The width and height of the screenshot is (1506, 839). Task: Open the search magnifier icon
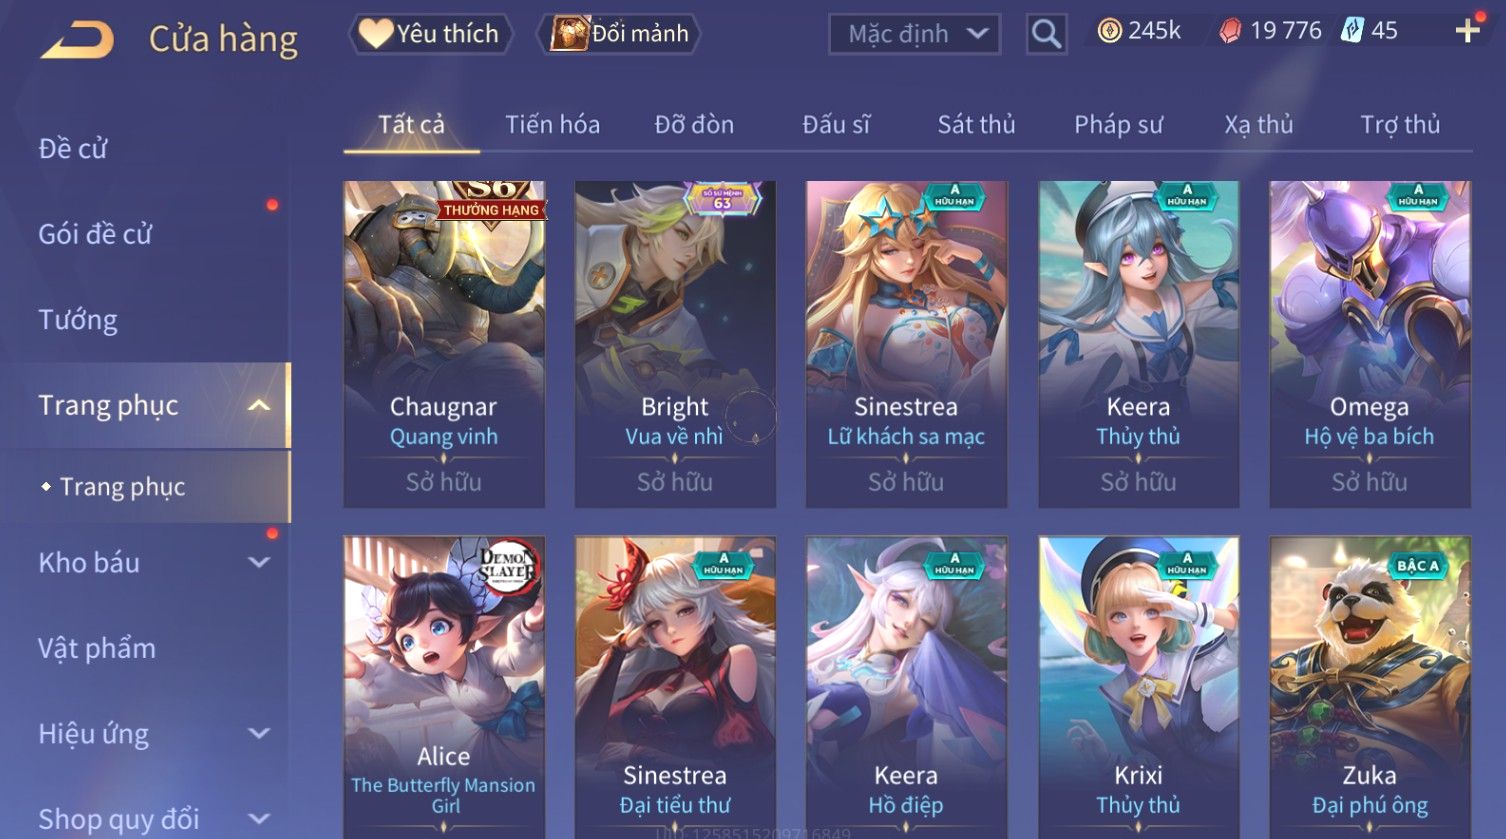point(1046,34)
